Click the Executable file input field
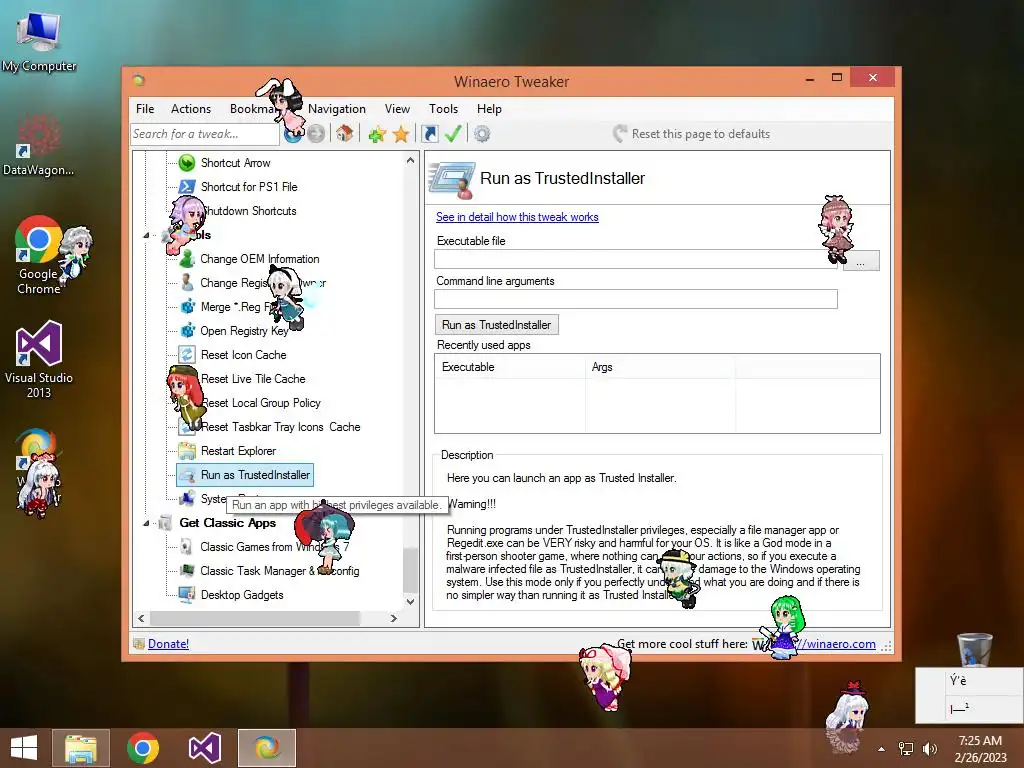1024x768 pixels. [635, 259]
